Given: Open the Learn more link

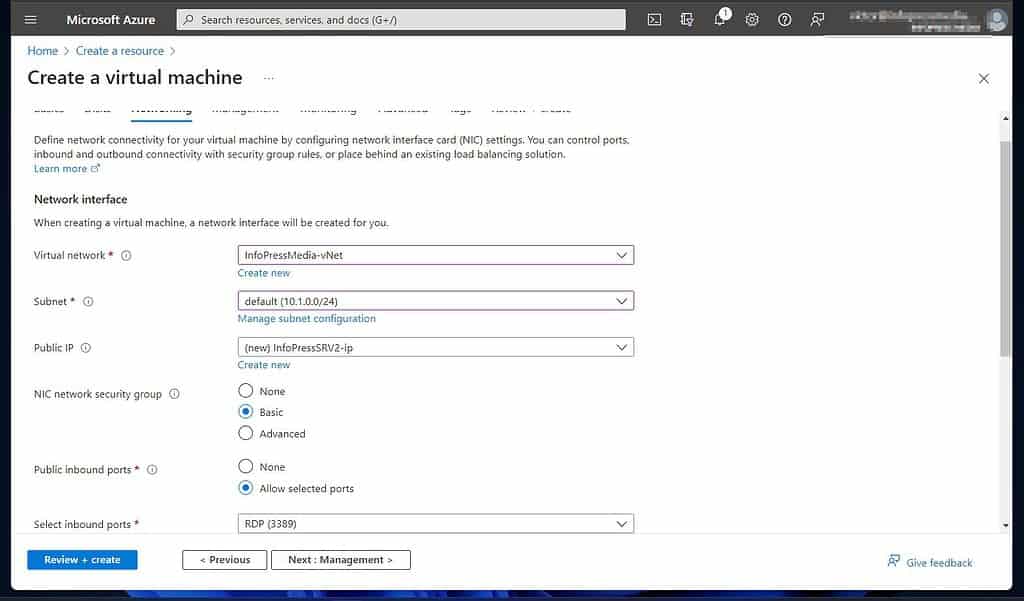Looking at the screenshot, I should [x=60, y=169].
